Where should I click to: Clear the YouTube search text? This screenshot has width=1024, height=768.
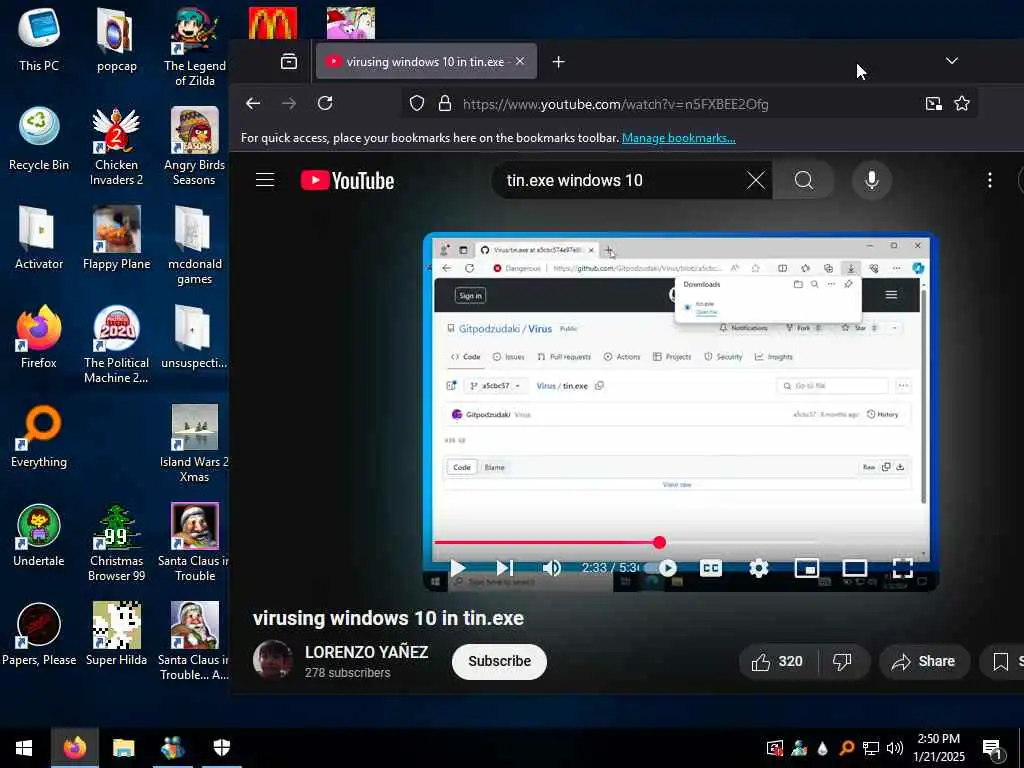pos(756,180)
